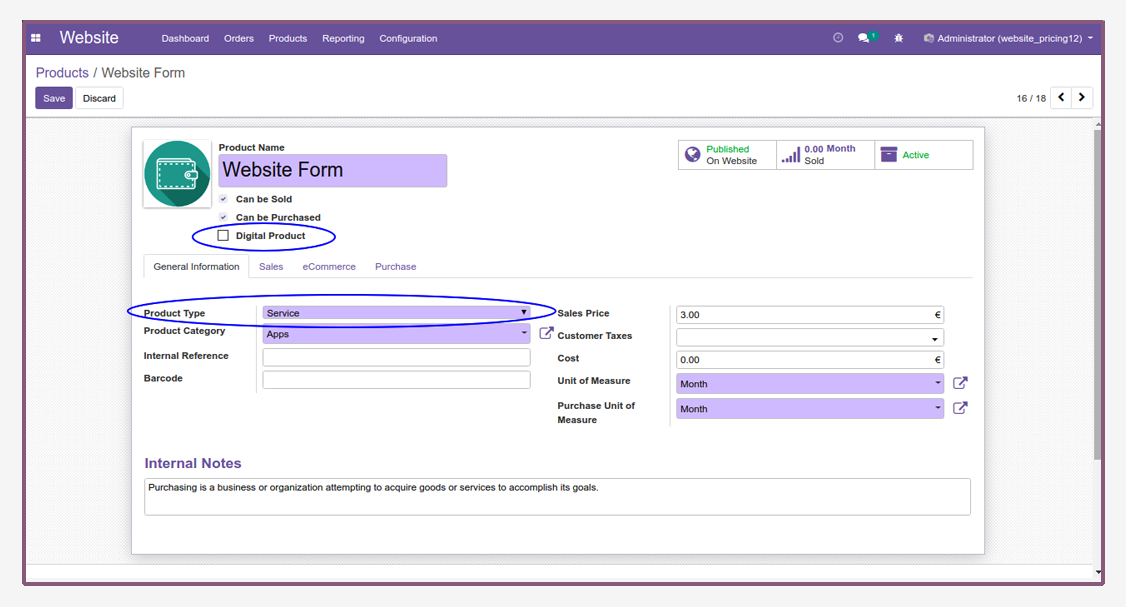Toggle the Can be Purchased checkbox
The image size is (1126, 607).
coord(223,217)
